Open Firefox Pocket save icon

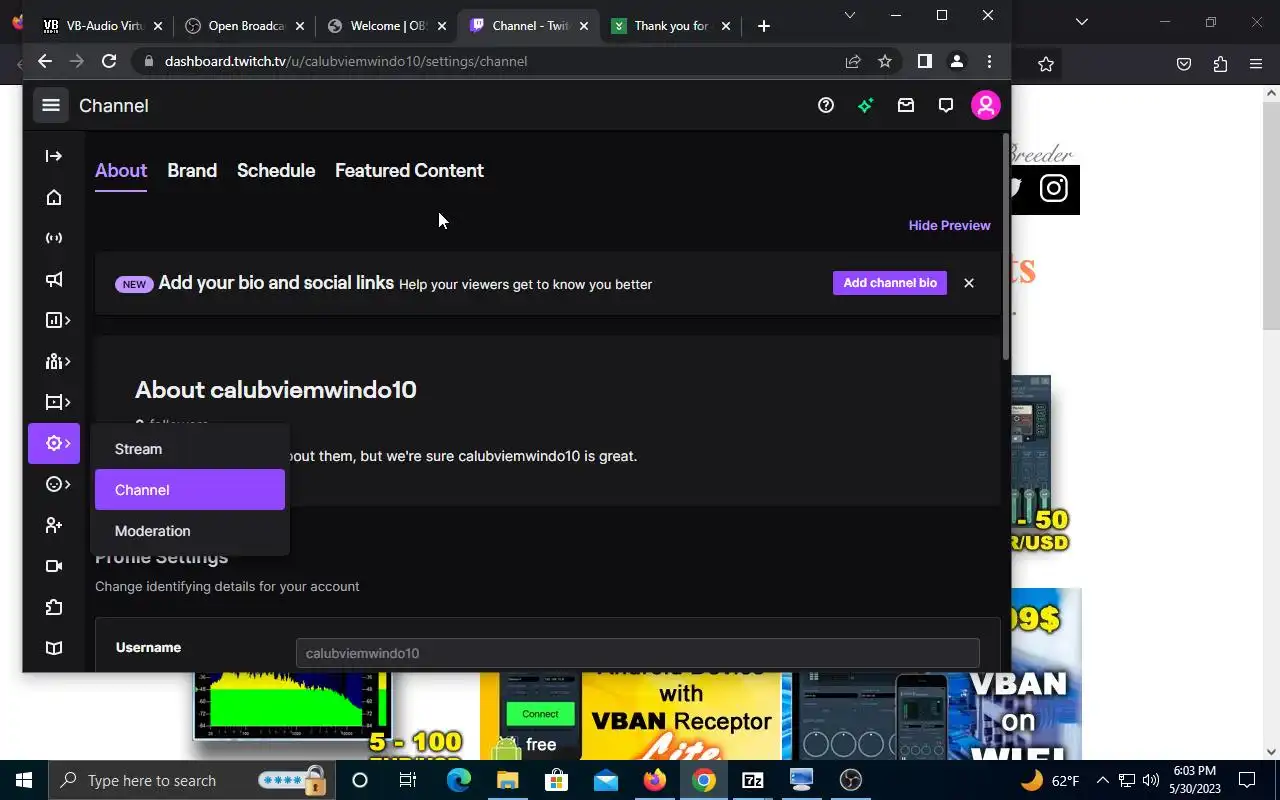click(1184, 64)
